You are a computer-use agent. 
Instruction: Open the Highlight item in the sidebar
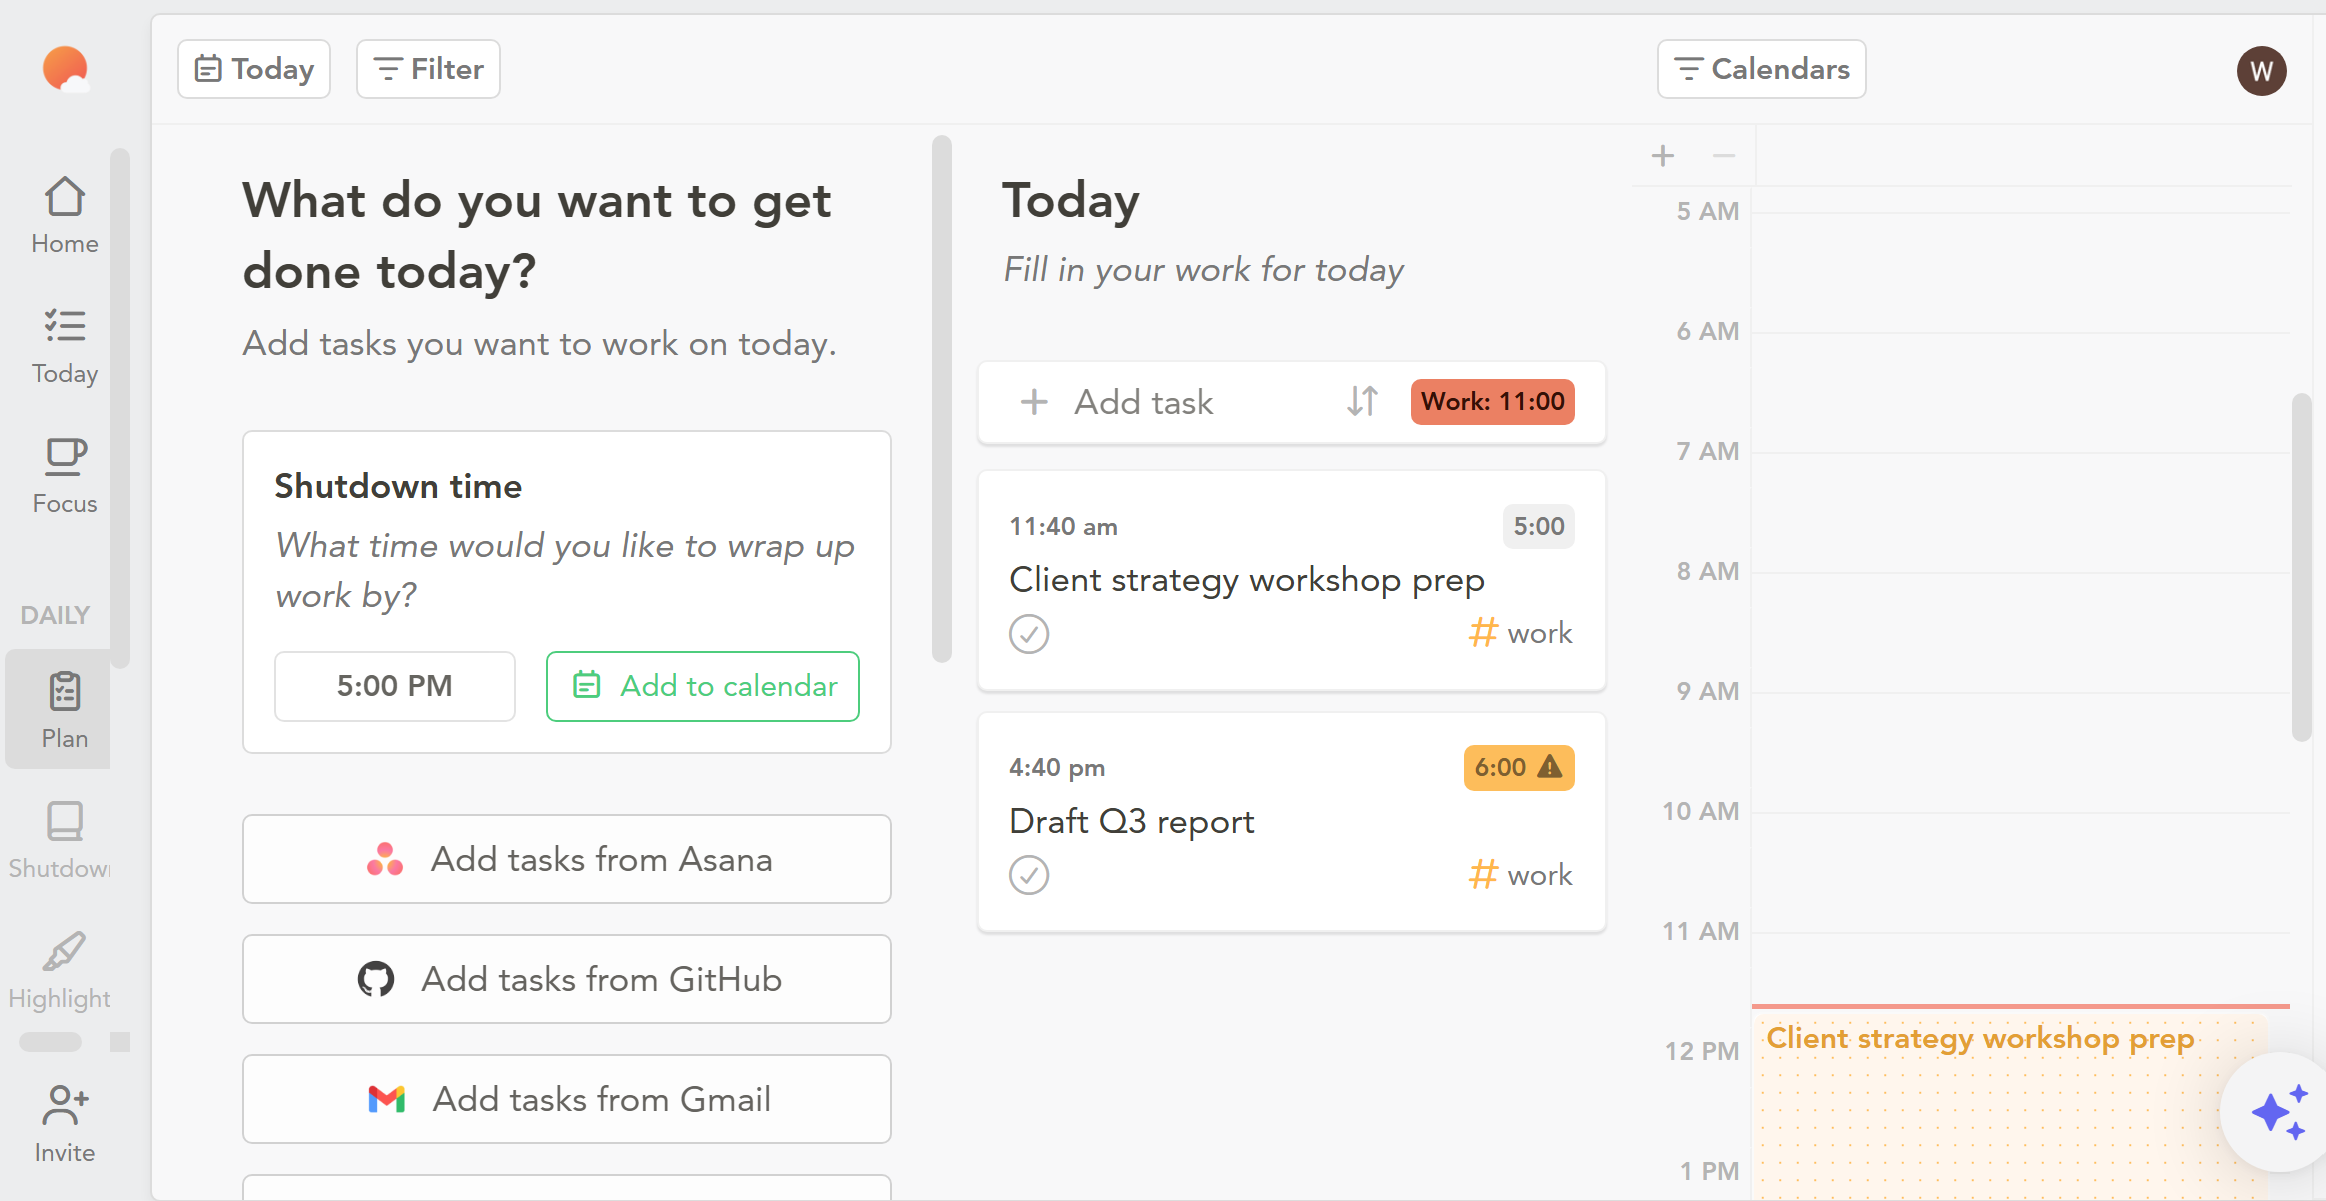[58, 970]
